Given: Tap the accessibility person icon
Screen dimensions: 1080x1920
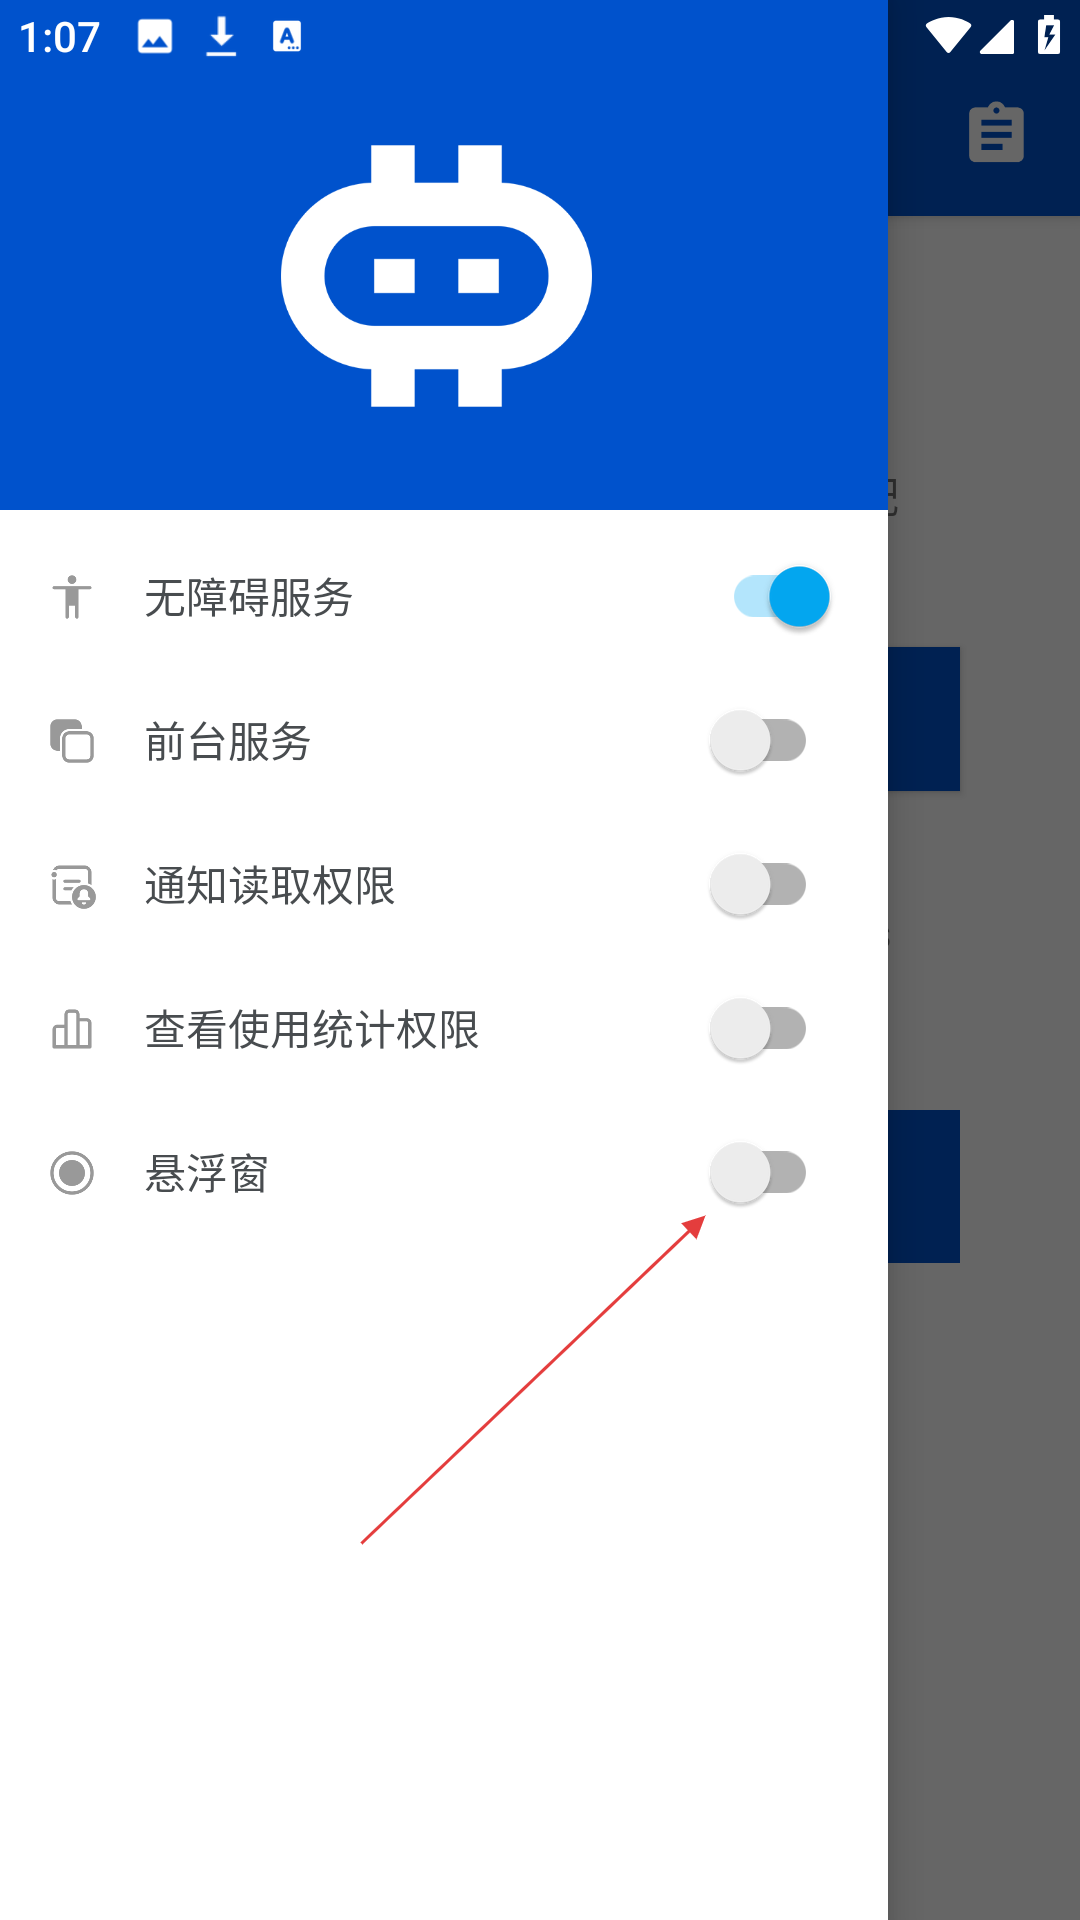Looking at the screenshot, I should coord(72,597).
